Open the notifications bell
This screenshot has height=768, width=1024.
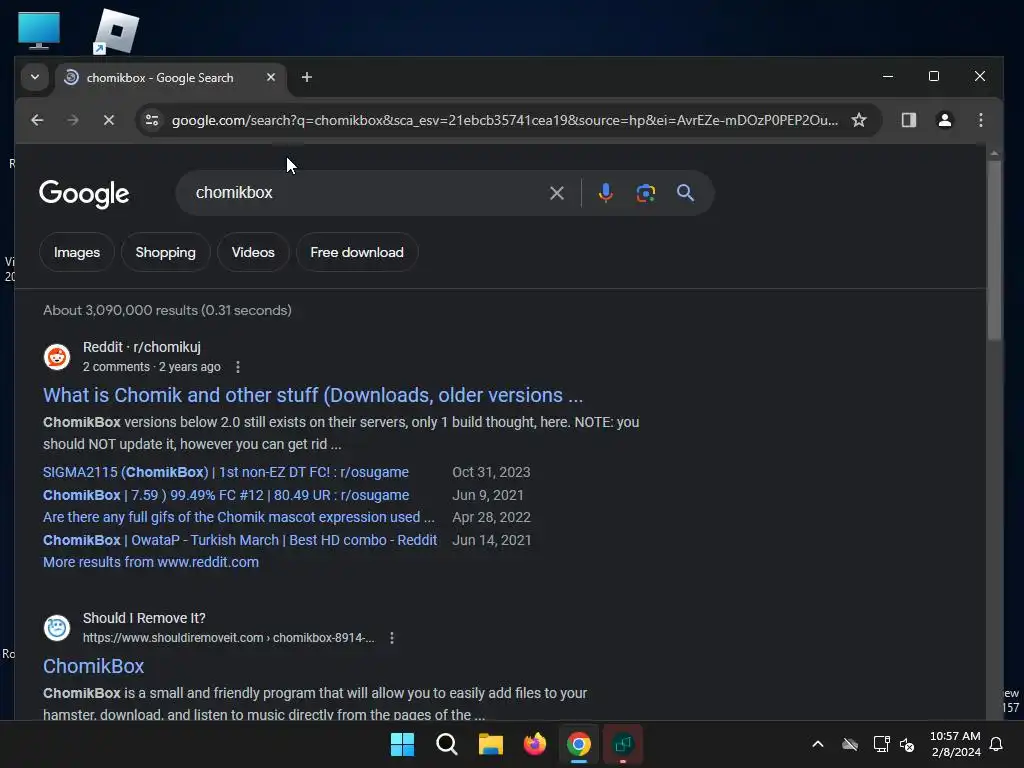pyautogui.click(x=996, y=744)
